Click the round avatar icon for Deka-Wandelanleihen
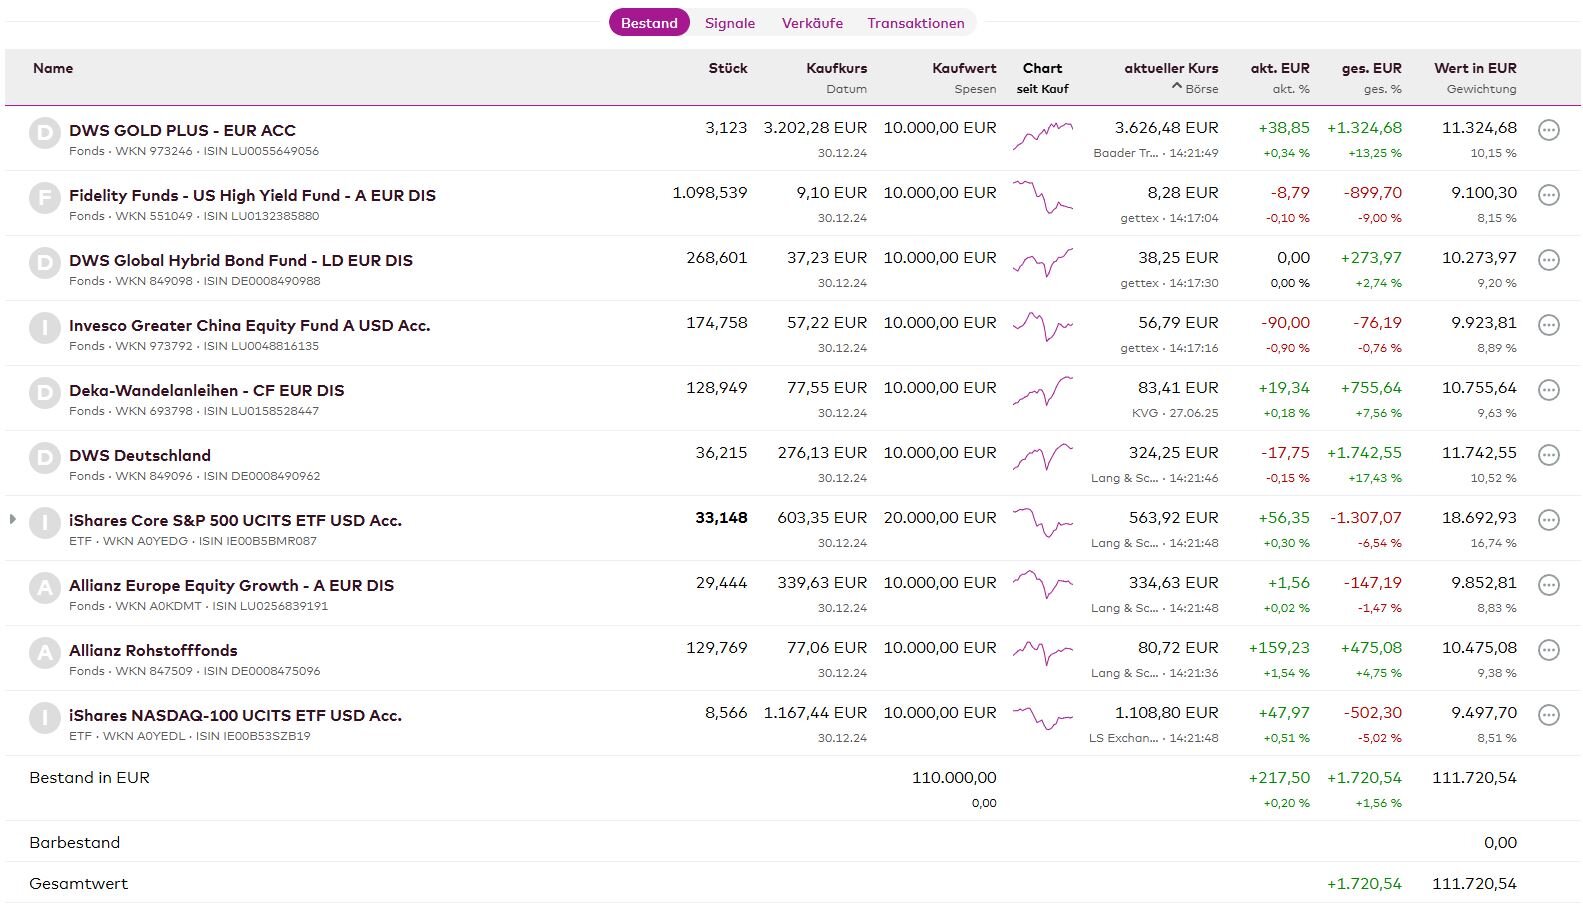Screen dimensions: 1583x907 pos(44,393)
